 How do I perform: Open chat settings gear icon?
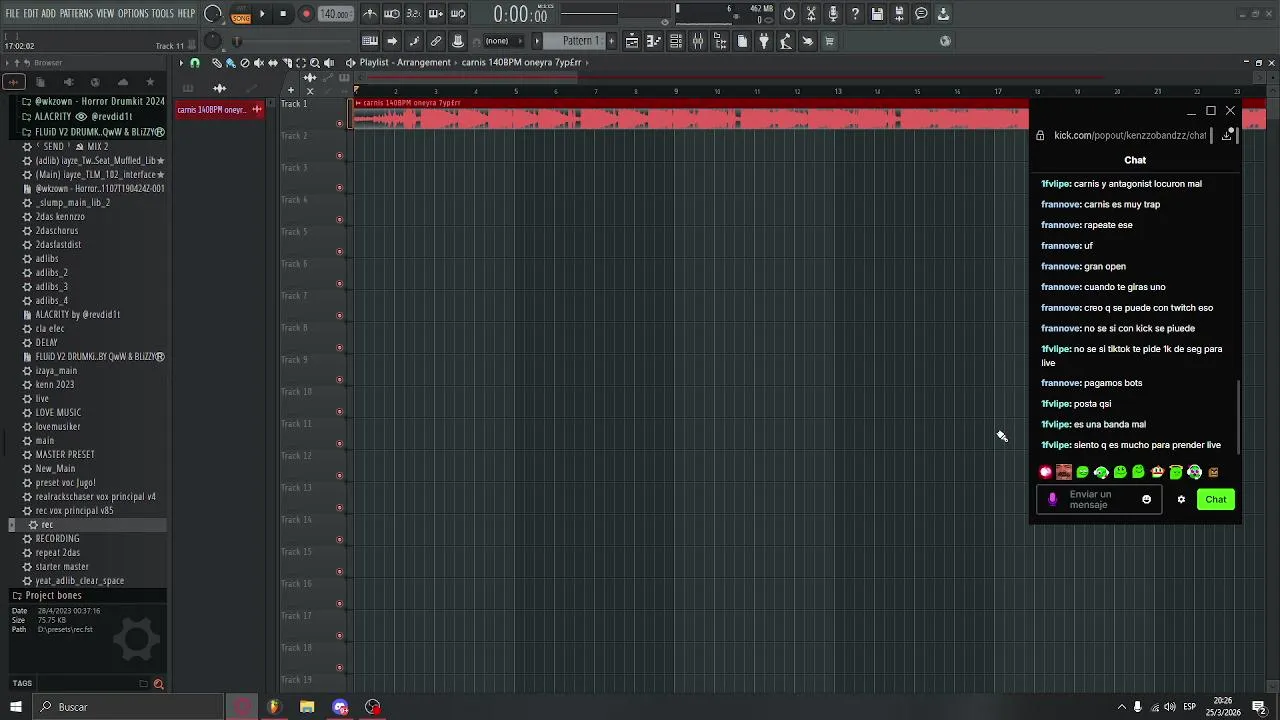(1181, 499)
